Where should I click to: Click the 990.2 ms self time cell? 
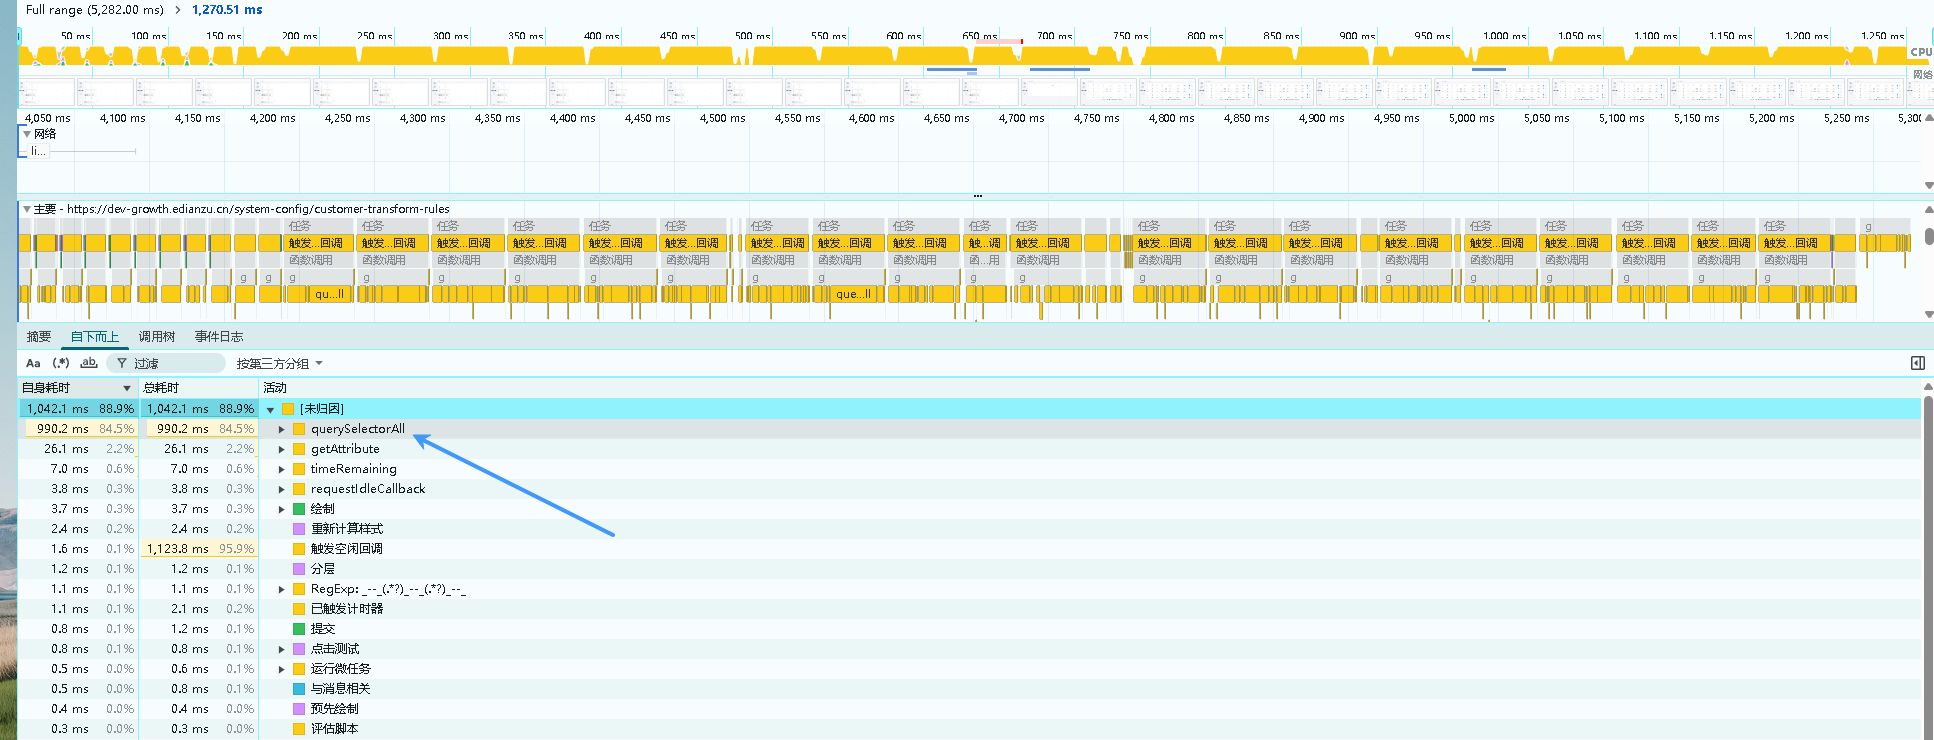tap(79, 429)
